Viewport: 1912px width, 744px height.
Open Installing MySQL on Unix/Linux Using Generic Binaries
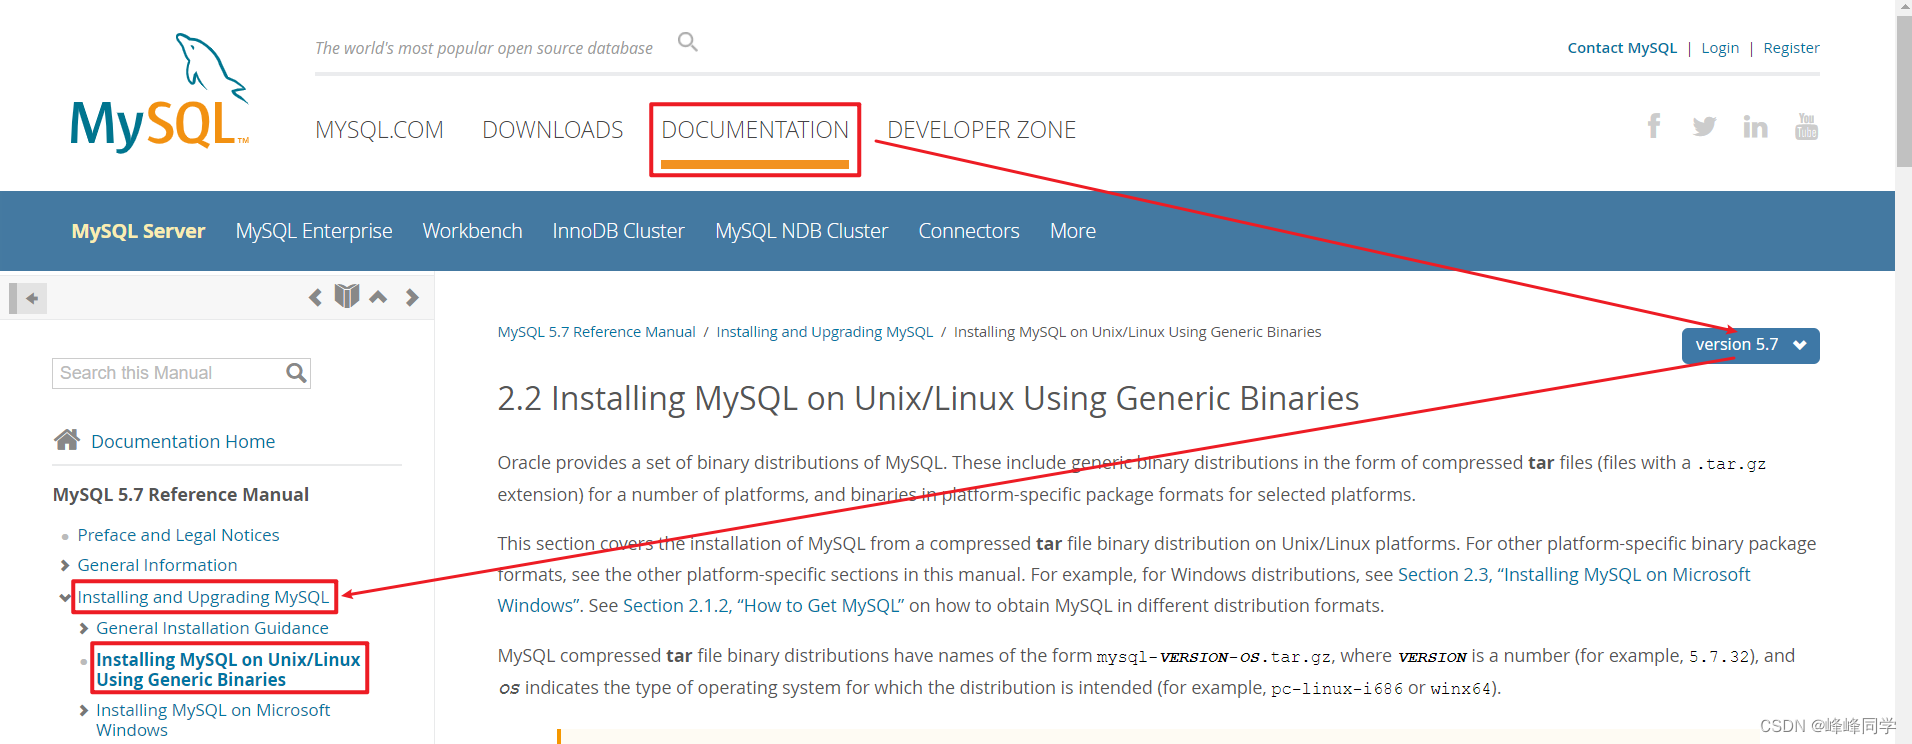click(228, 669)
